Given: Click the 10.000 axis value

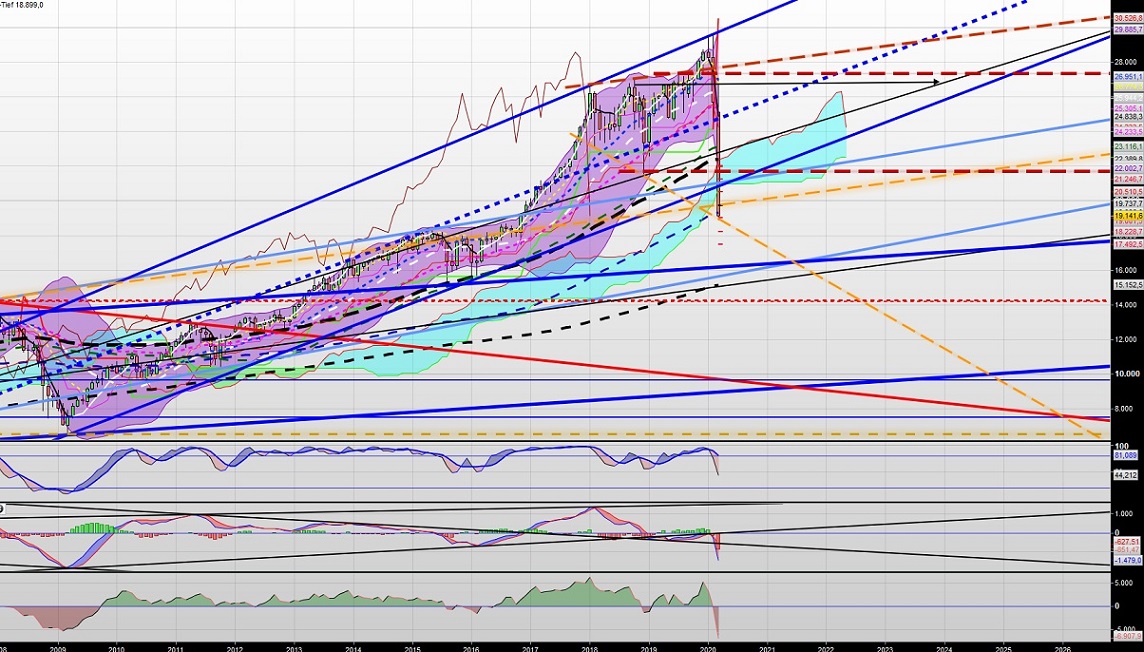Looking at the screenshot, I should tap(1126, 374).
